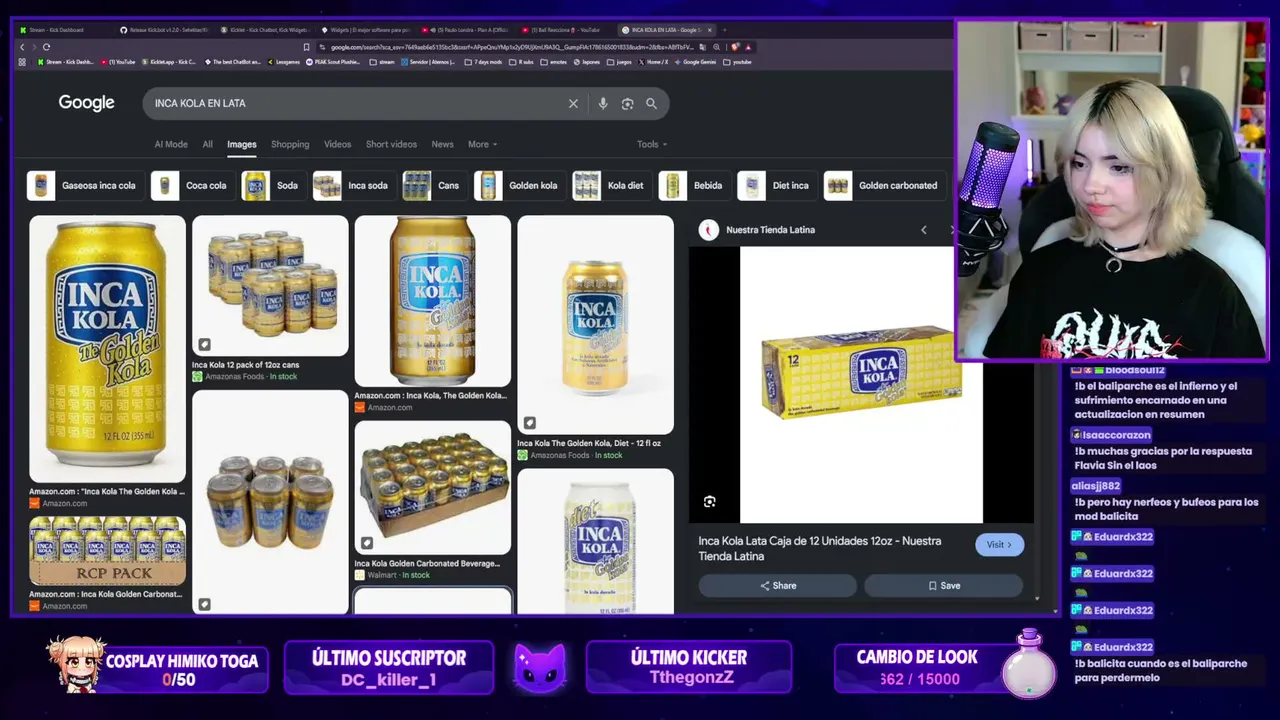Start voice search with the microphone icon

coord(602,103)
